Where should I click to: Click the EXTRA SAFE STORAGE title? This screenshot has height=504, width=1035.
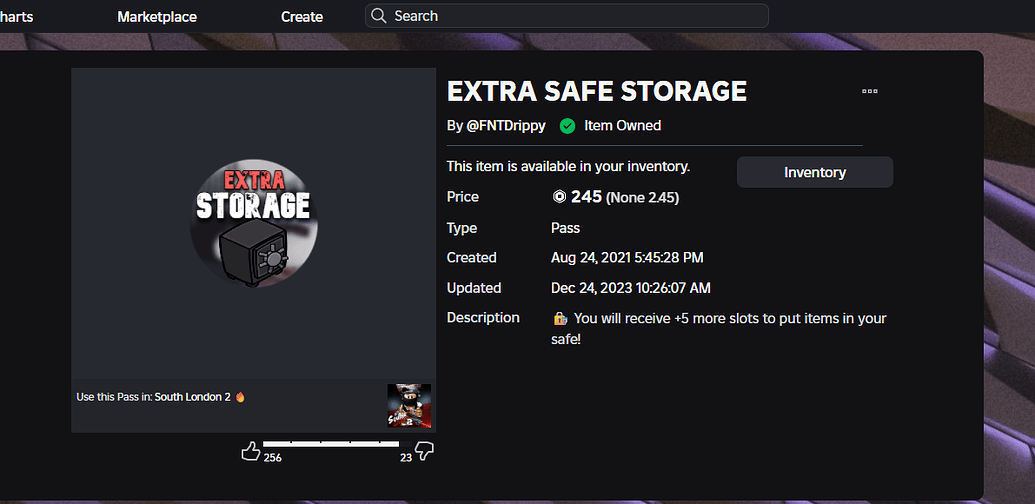click(597, 92)
